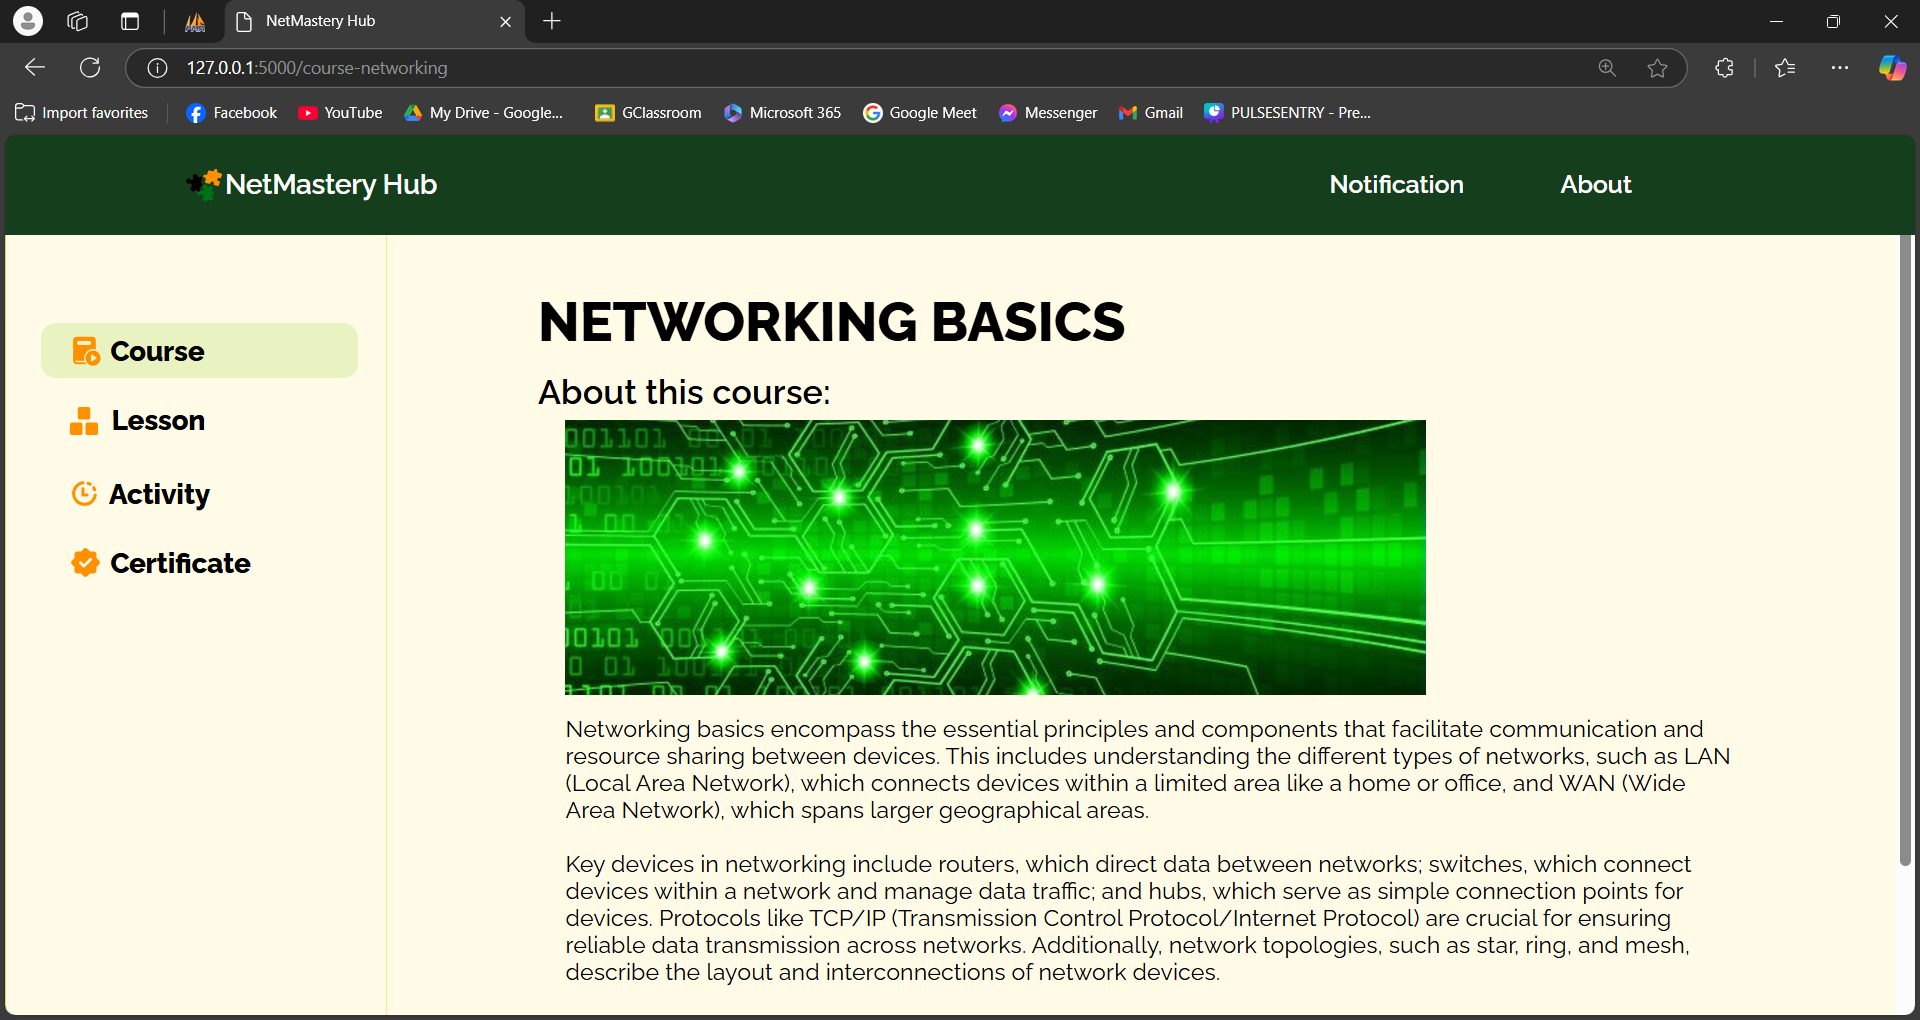The height and width of the screenshot is (1020, 1920).
Task: Open the Copilot icon
Action: coord(1892,68)
